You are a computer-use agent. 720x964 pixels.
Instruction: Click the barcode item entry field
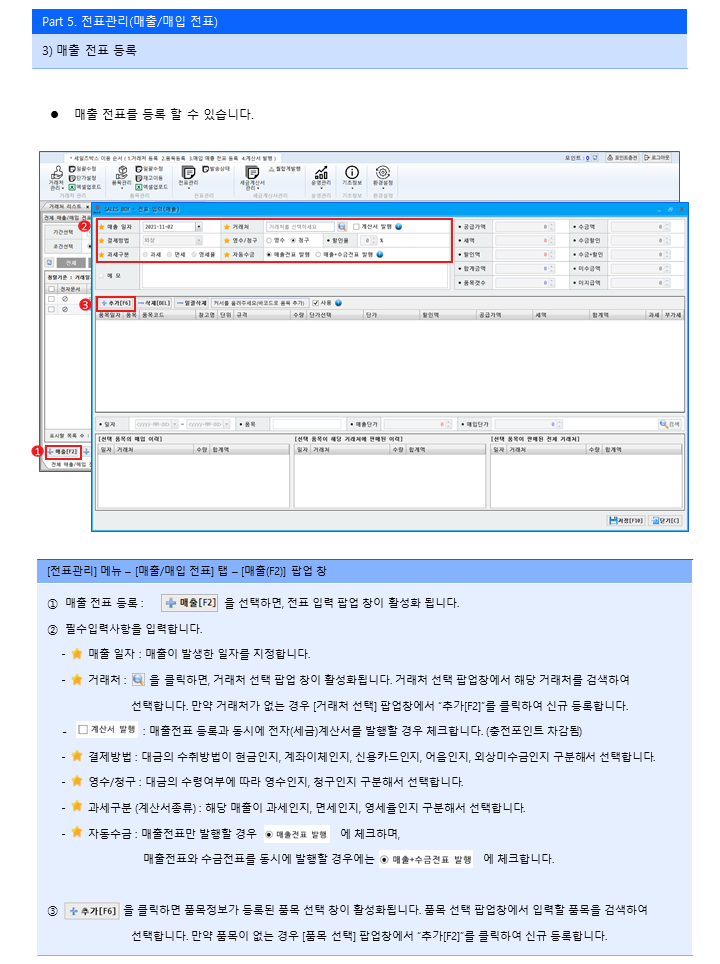[x=259, y=303]
